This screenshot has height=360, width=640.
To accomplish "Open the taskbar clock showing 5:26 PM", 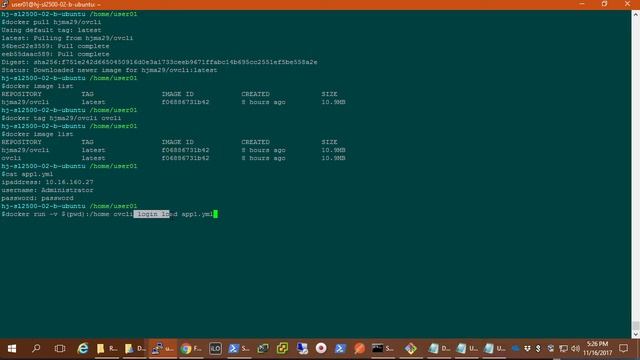I will point(598,348).
